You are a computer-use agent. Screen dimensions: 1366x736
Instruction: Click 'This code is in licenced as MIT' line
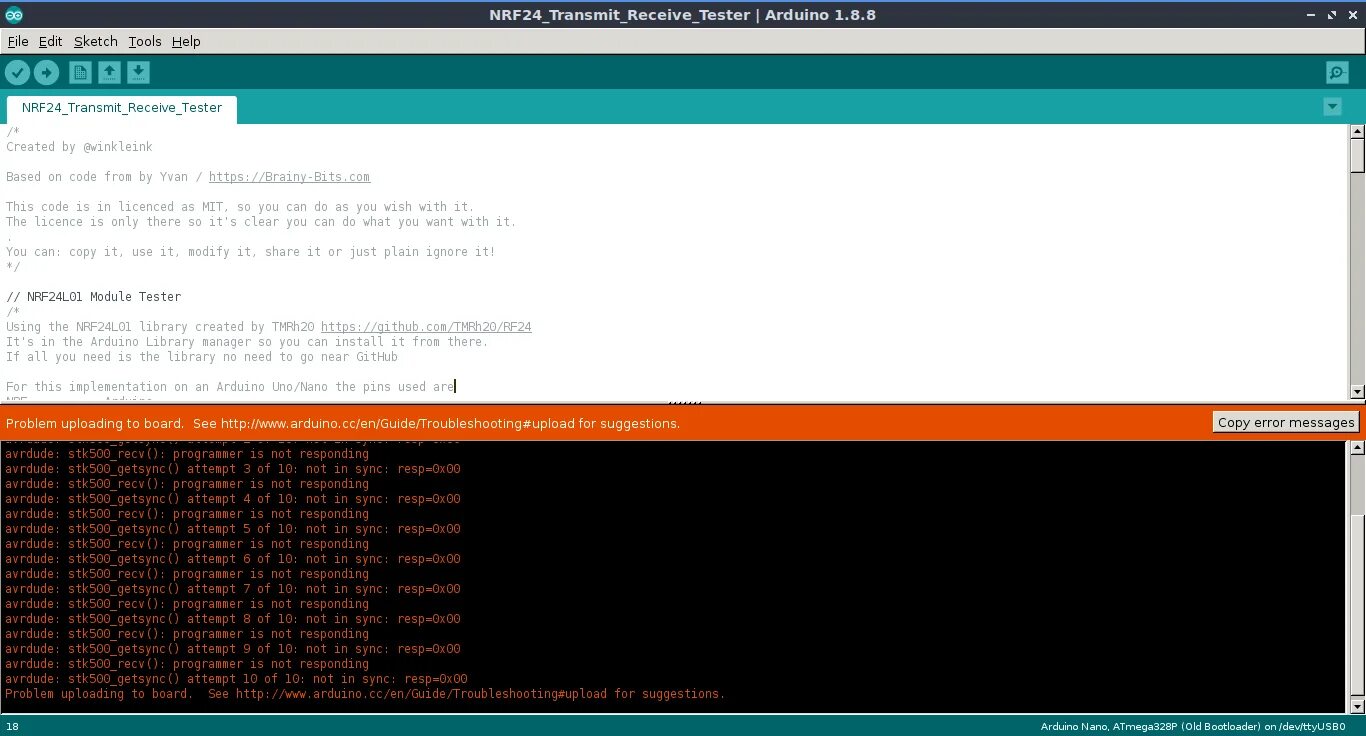coord(240,207)
